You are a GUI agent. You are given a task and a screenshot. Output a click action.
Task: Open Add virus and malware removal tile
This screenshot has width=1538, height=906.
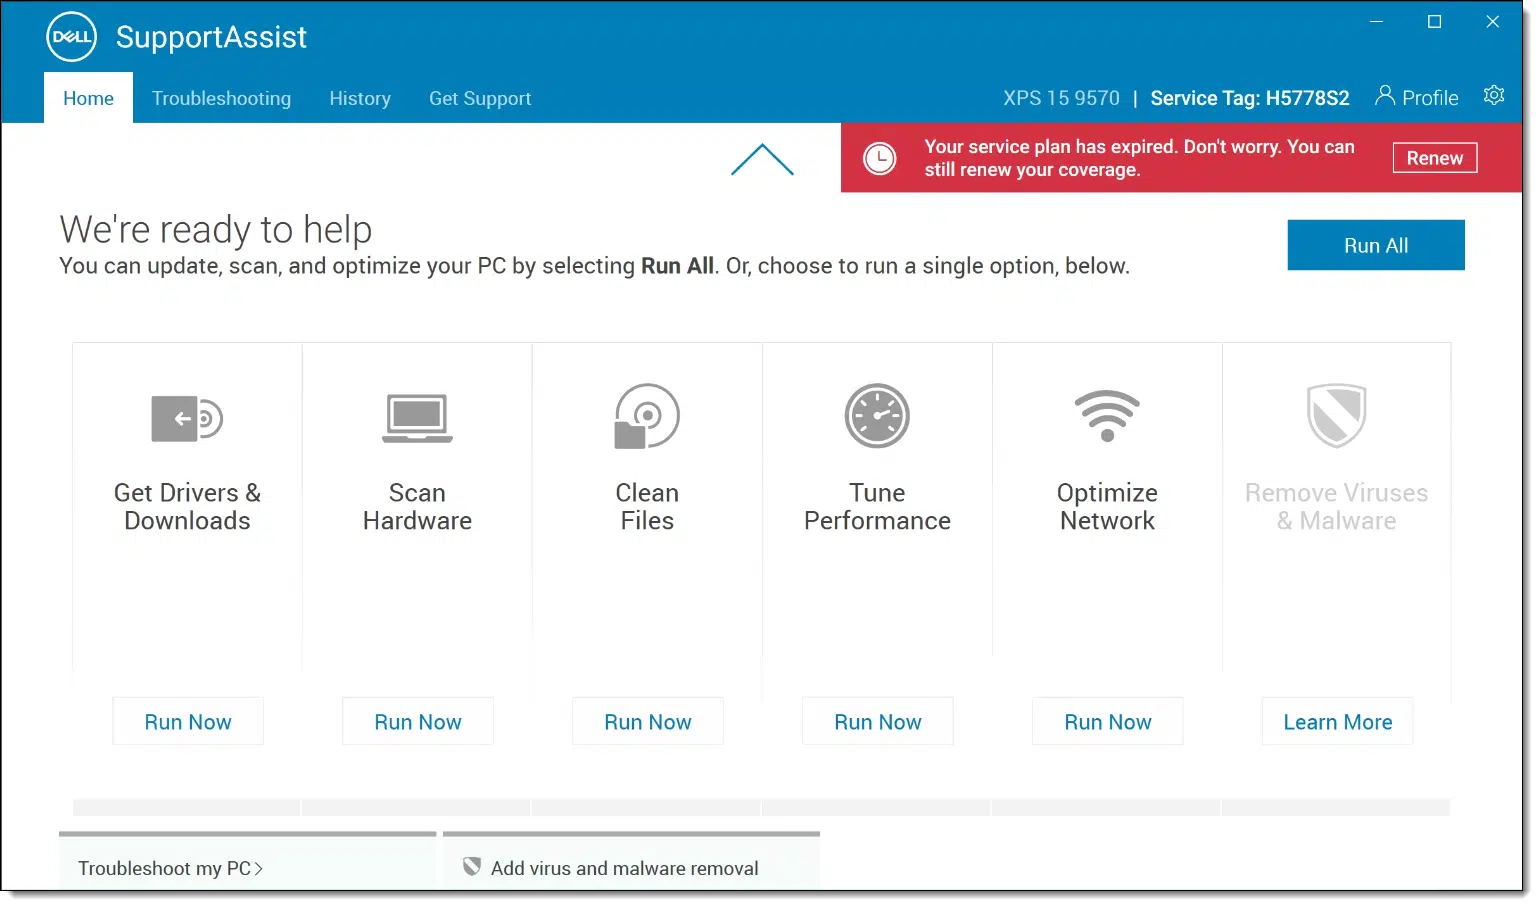pos(631,861)
